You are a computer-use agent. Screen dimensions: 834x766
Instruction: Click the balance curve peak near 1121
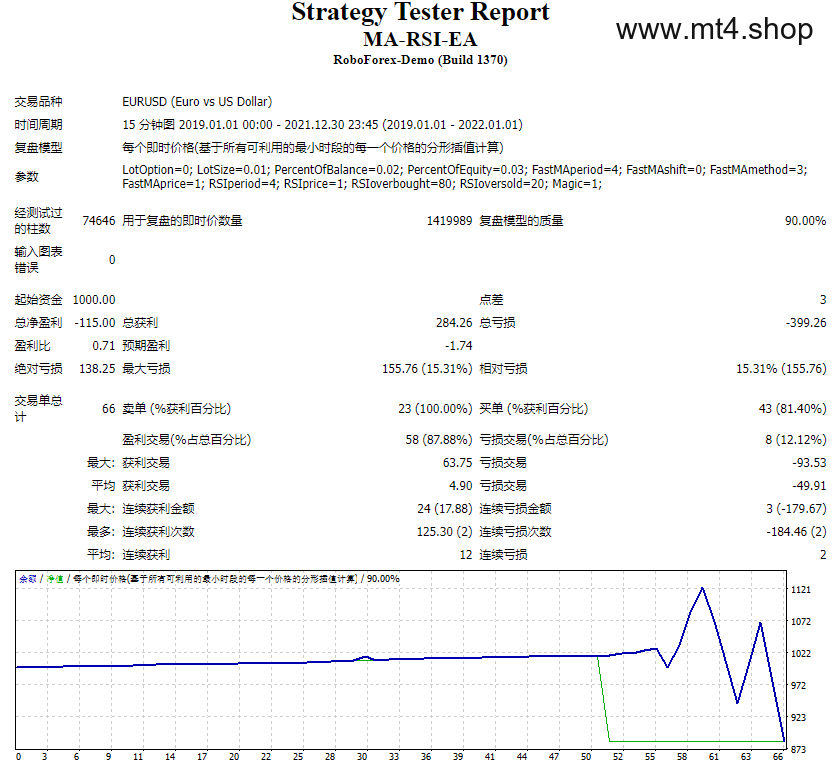(702, 588)
